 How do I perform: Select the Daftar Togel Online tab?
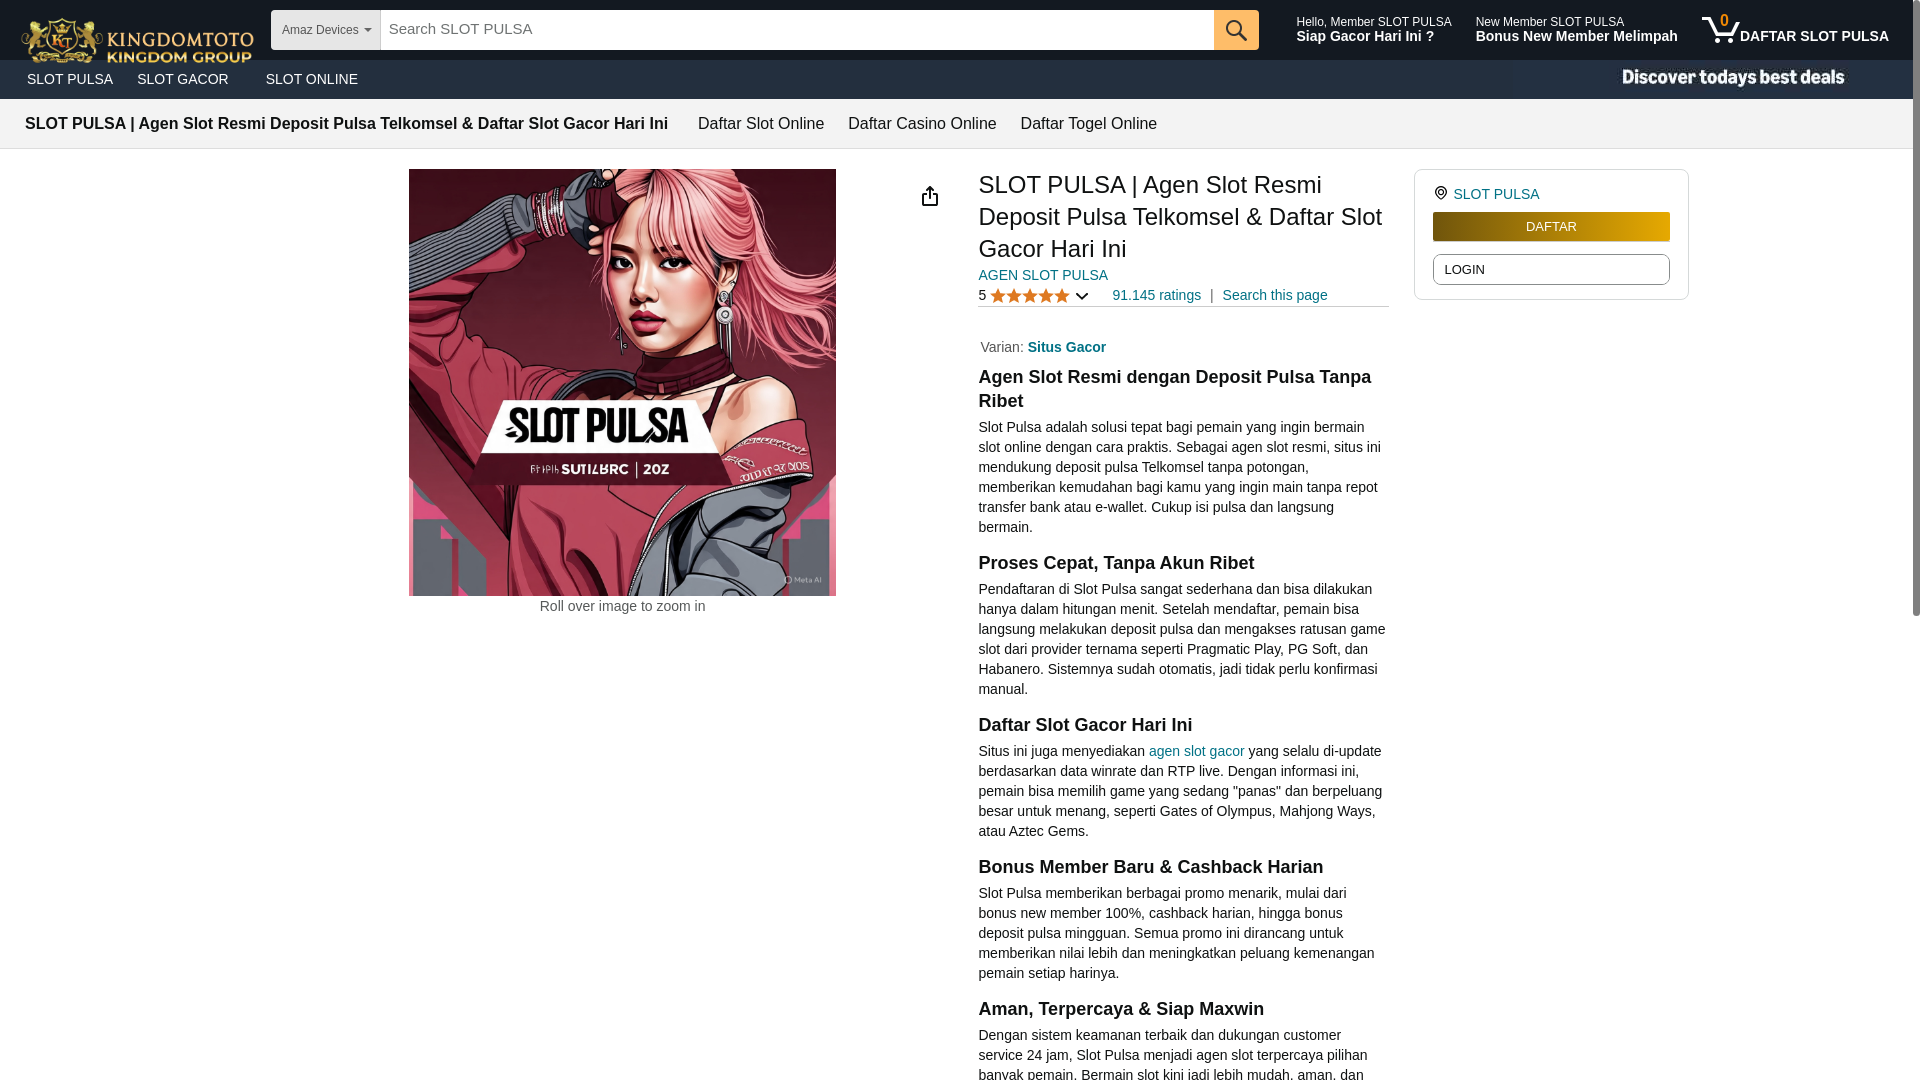pos(1089,124)
